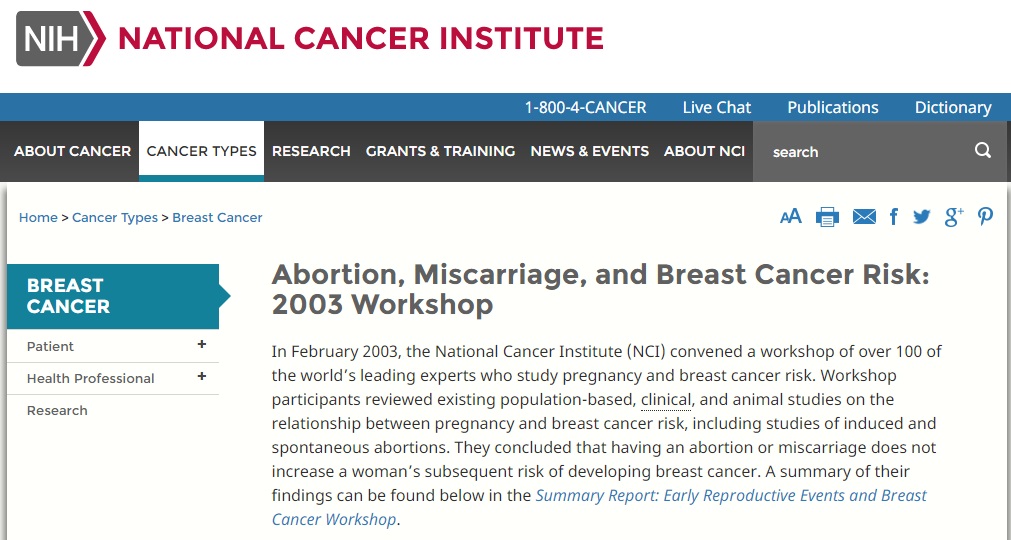Share on Twitter bird icon
This screenshot has width=1011, height=540.
[x=921, y=217]
